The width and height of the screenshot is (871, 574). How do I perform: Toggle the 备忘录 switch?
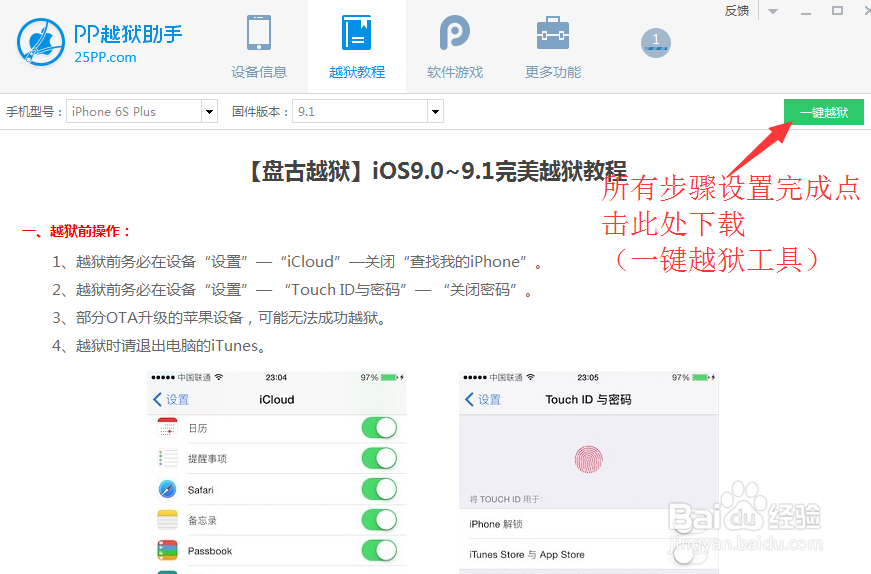pyautogui.click(x=379, y=520)
